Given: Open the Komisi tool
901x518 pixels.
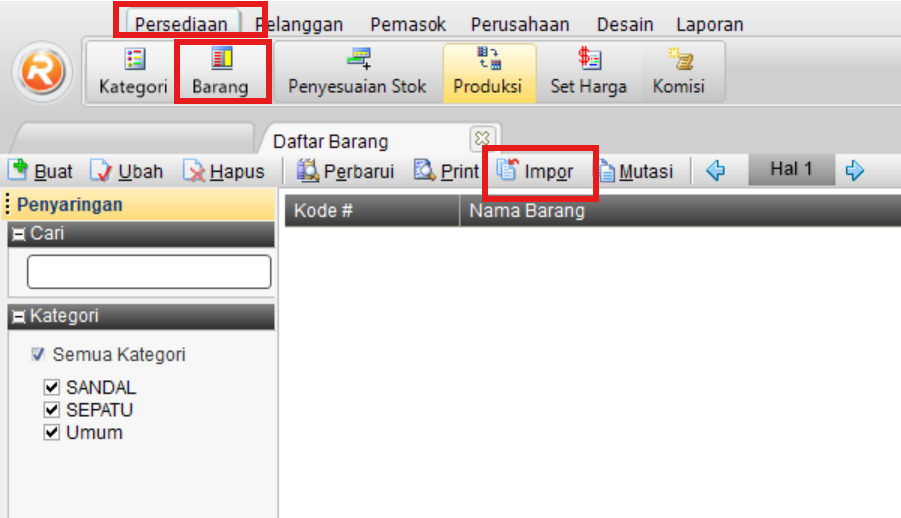Looking at the screenshot, I should (678, 72).
